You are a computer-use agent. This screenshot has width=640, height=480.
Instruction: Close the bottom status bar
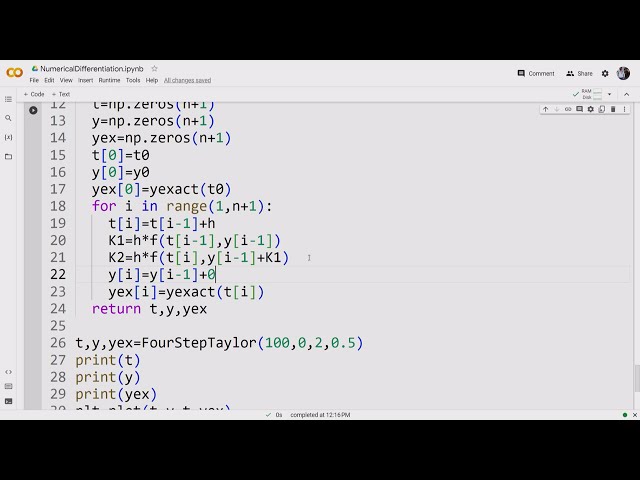point(635,415)
